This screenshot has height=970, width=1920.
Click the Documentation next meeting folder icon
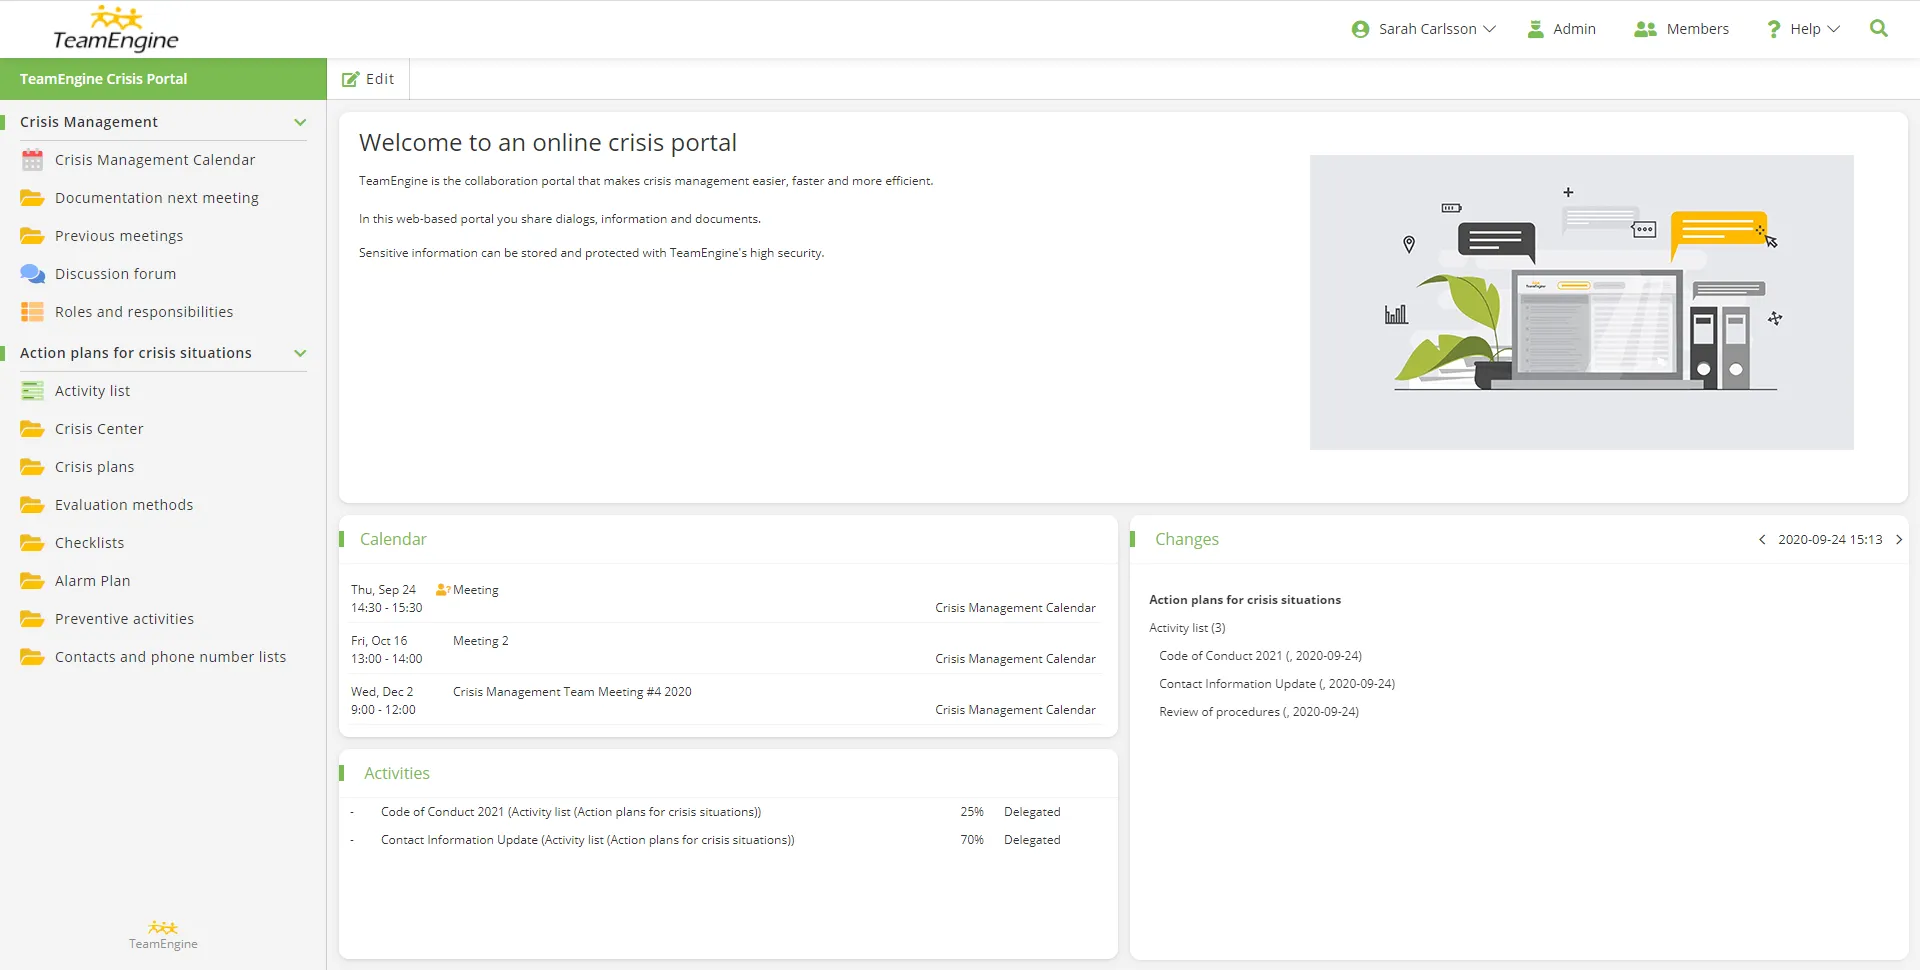coord(33,198)
